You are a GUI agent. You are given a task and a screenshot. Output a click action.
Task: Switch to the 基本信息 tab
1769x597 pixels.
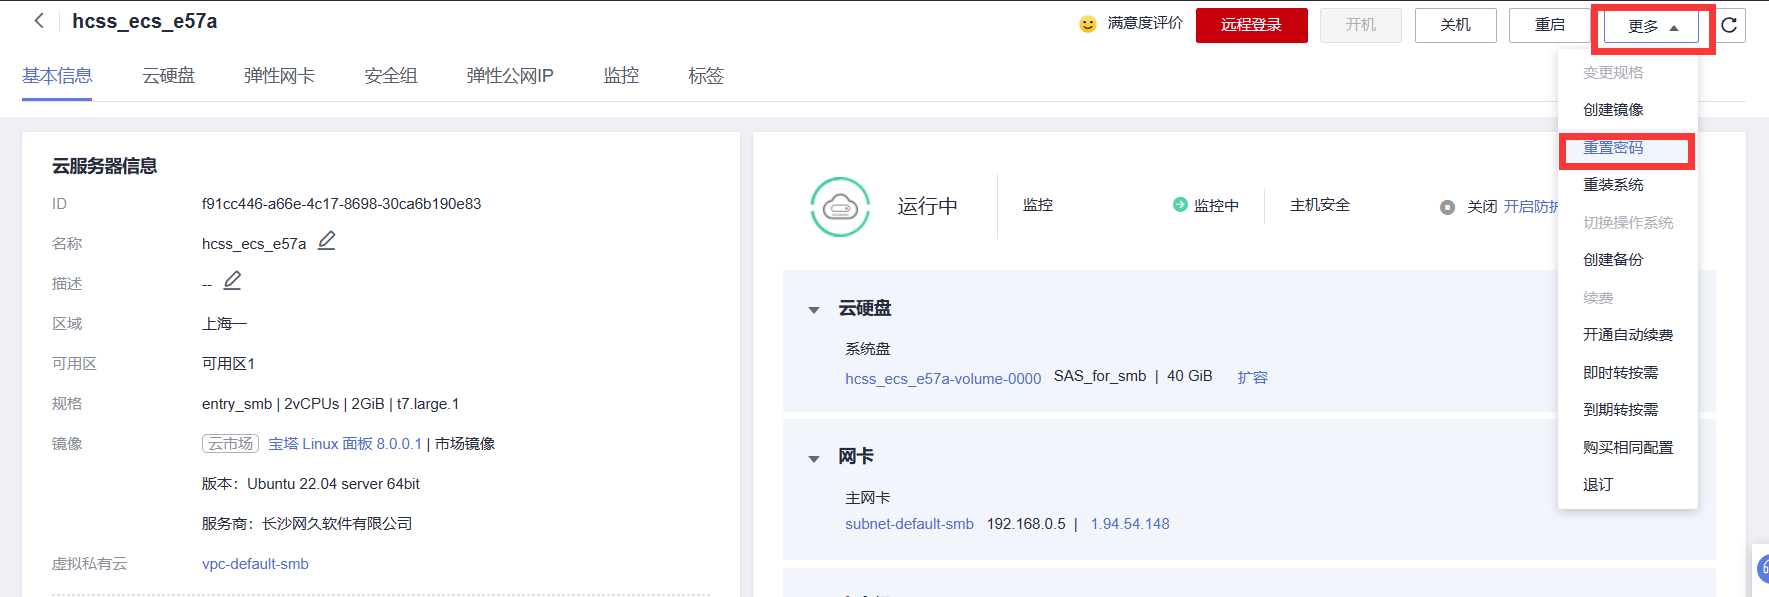click(x=57, y=76)
